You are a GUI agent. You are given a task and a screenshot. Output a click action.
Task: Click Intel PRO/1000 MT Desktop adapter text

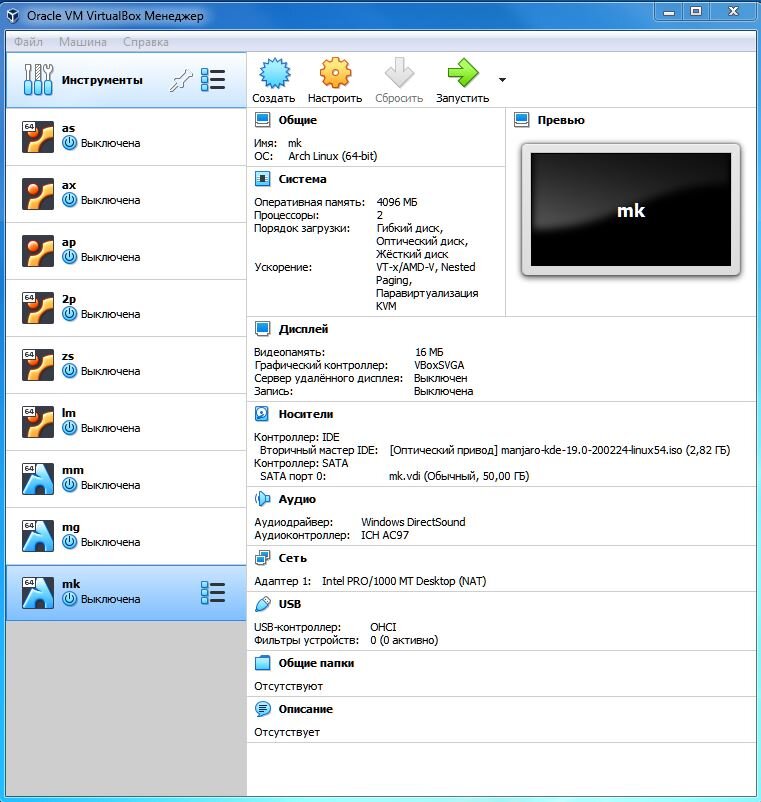pos(404,581)
